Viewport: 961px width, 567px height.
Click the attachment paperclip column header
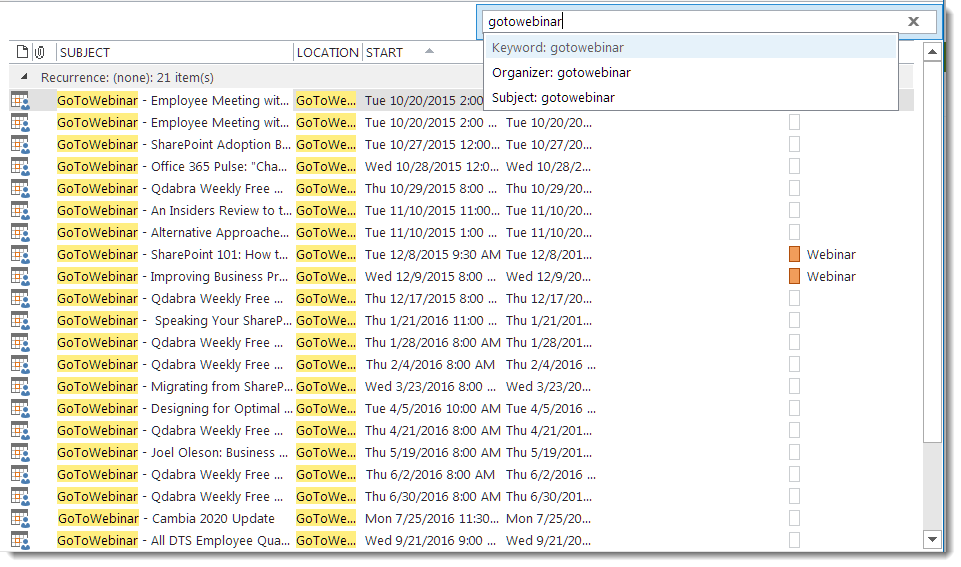pos(40,52)
